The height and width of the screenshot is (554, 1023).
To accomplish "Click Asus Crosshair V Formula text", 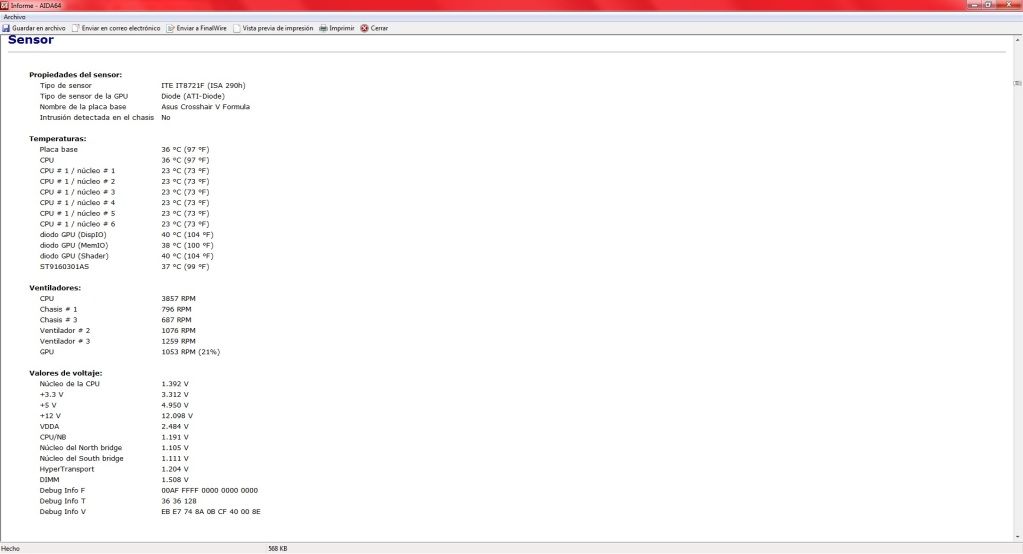I will pos(206,107).
